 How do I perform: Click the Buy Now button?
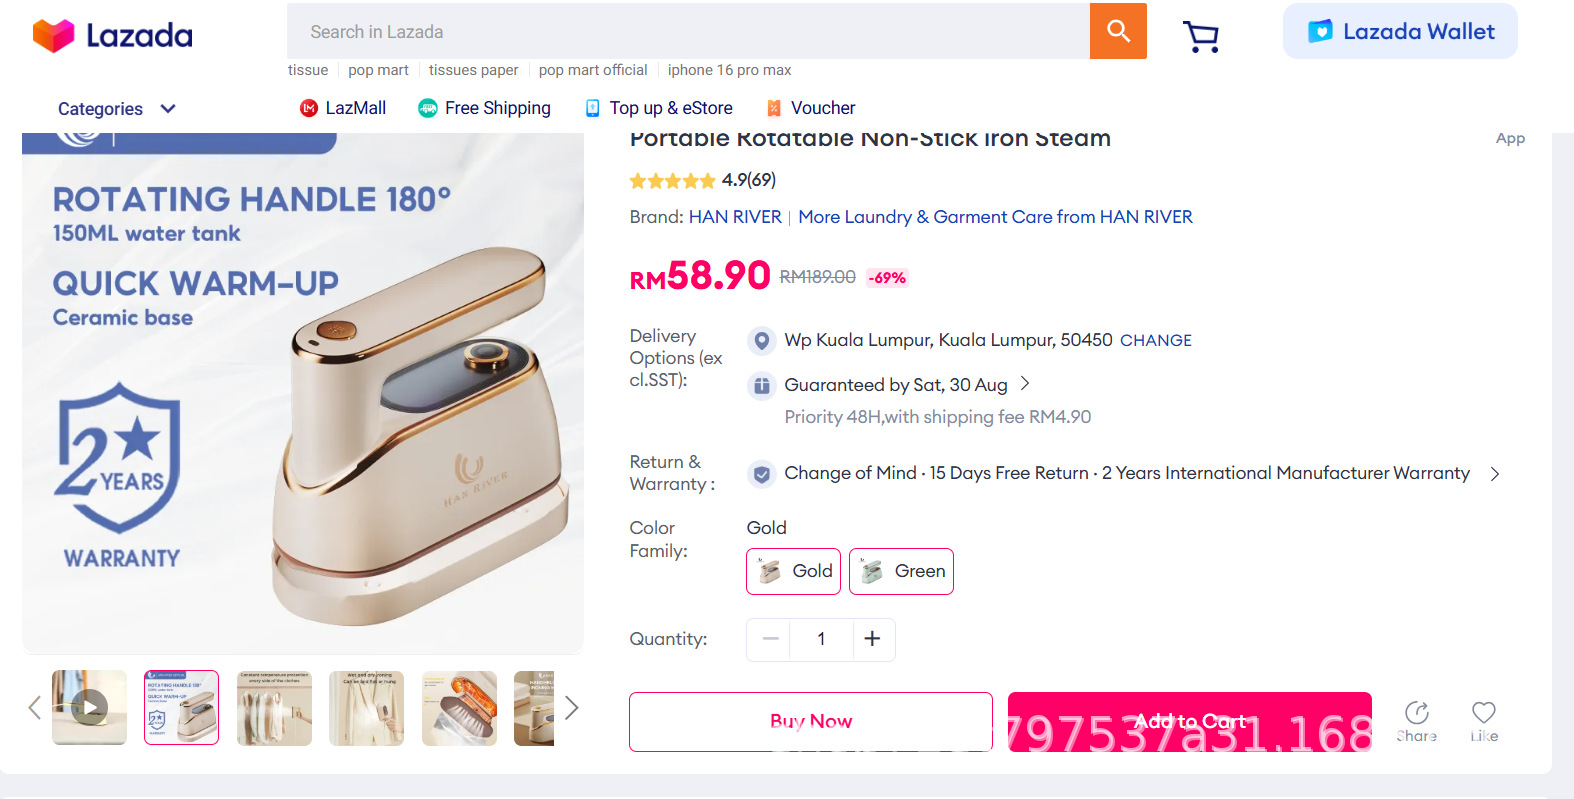click(810, 721)
